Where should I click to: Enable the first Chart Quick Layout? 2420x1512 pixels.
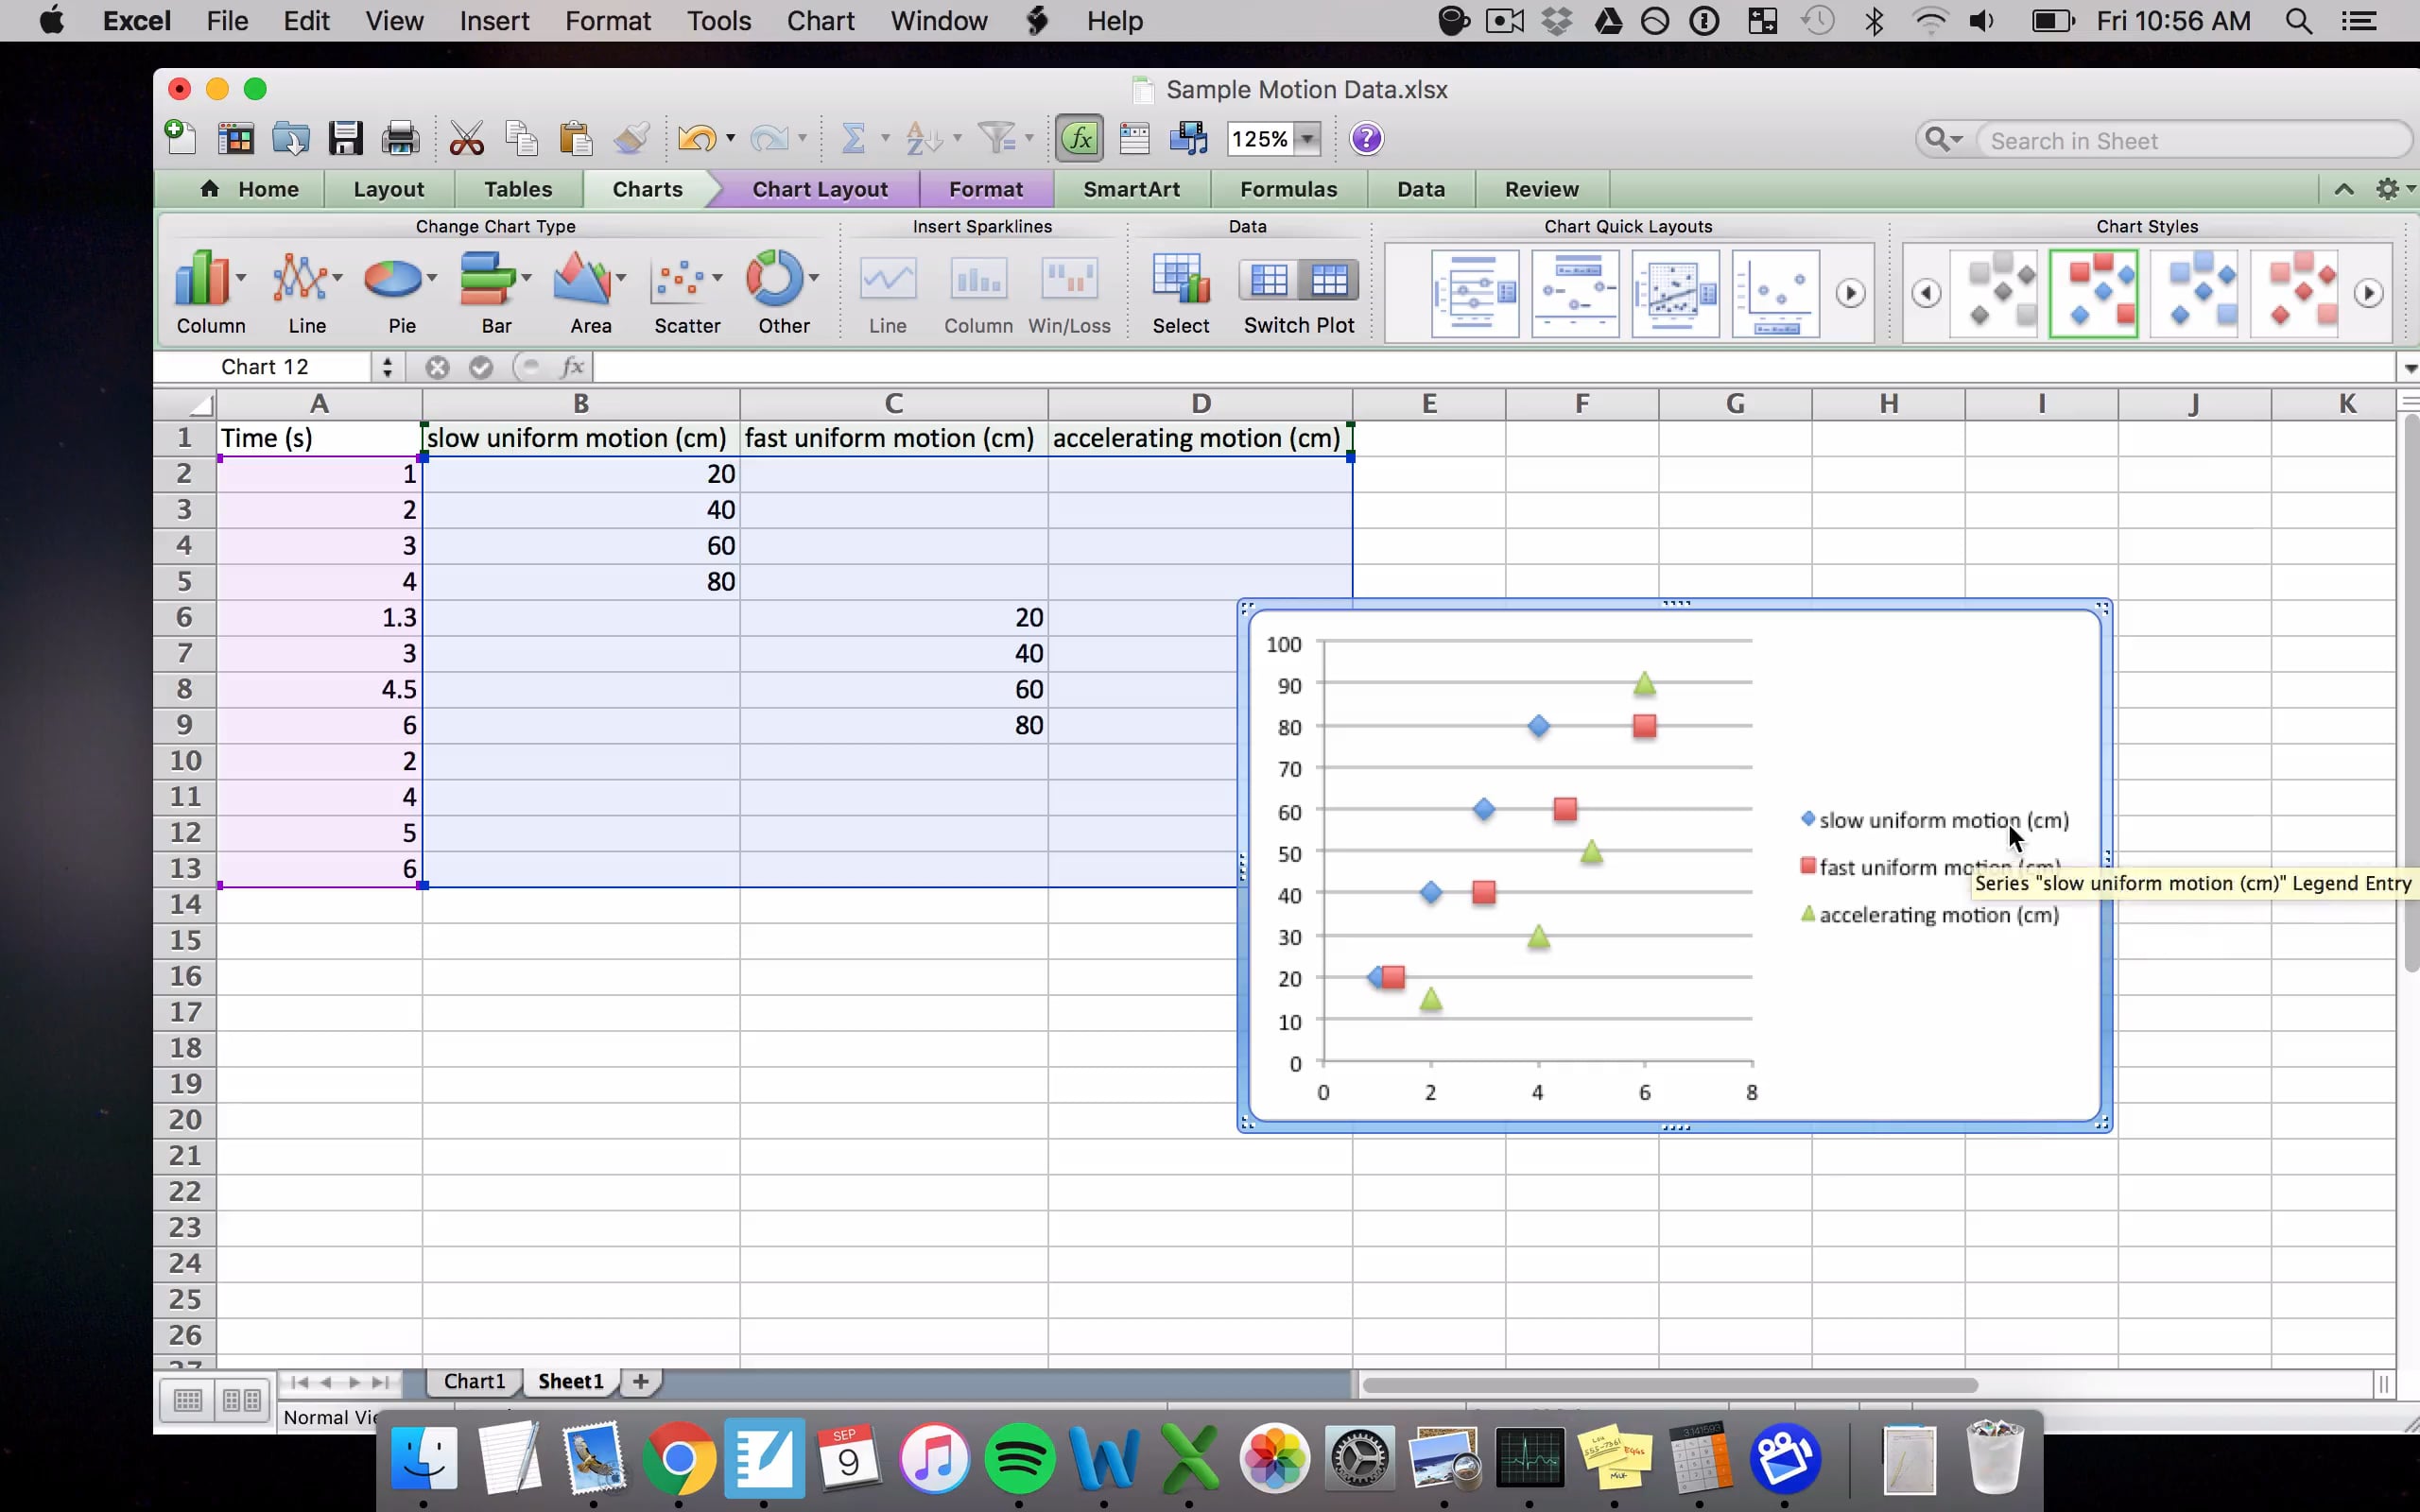(1475, 293)
